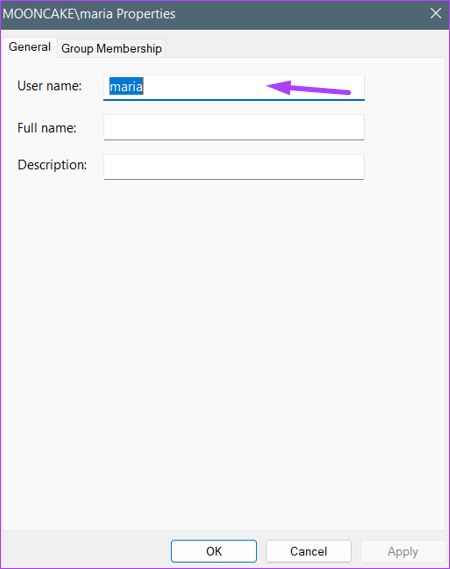Click the 'User name:' label
450x569 pixels.
pos(49,86)
